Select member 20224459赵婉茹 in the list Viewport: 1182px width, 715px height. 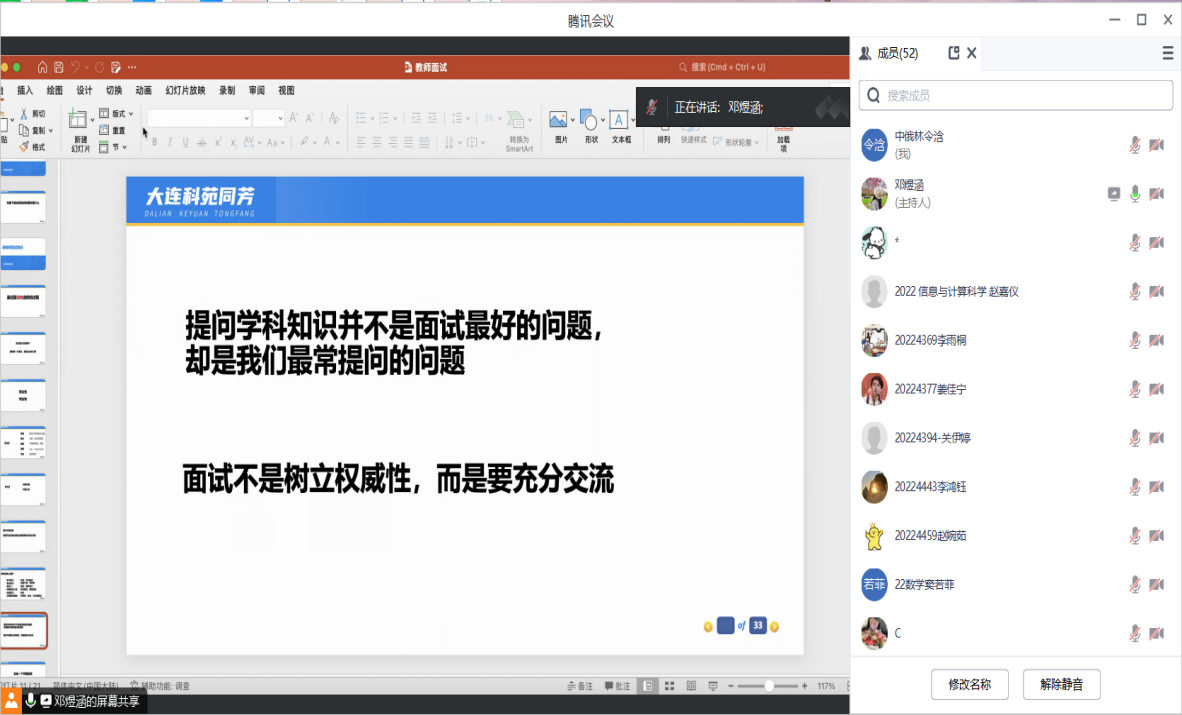click(x=1015, y=535)
